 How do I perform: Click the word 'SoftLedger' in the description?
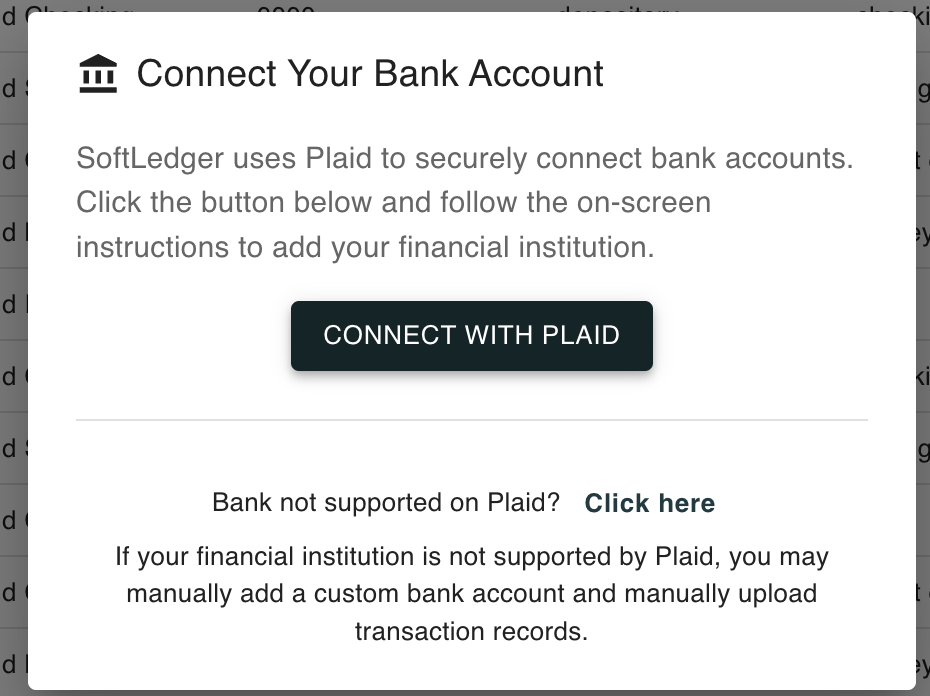pos(150,158)
